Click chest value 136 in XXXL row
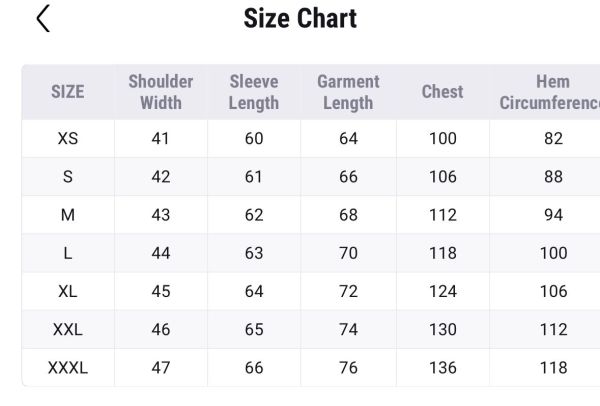The height and width of the screenshot is (406, 600). pyautogui.click(x=442, y=367)
